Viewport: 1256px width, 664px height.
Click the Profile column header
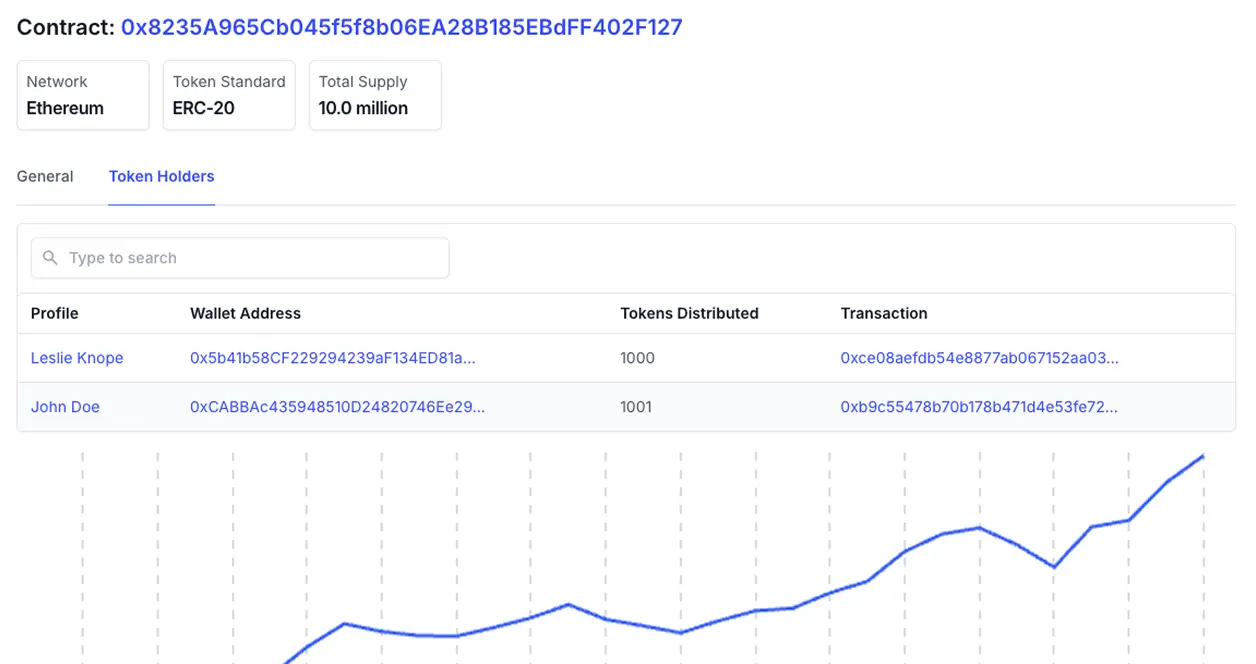tap(55, 313)
